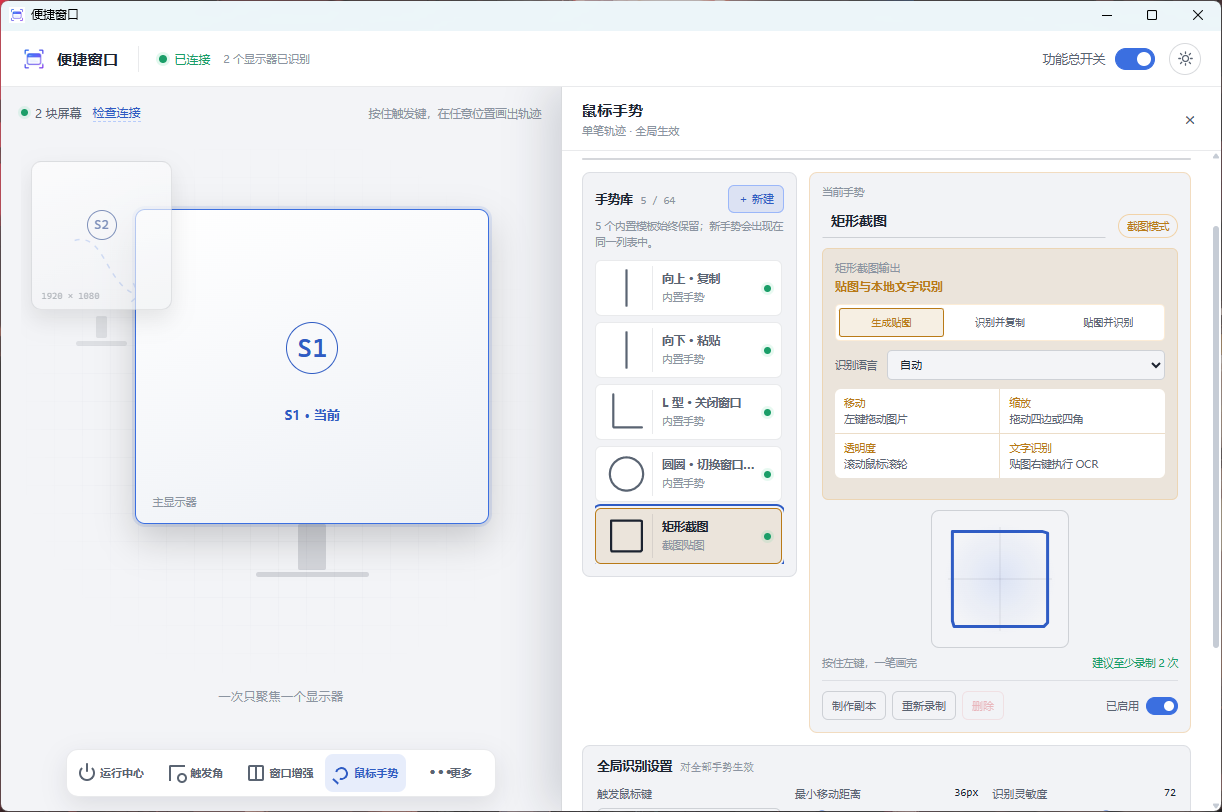Click the 1920 × 1080 resolution label
Screen dimensions: 1222x812
pos(70,296)
